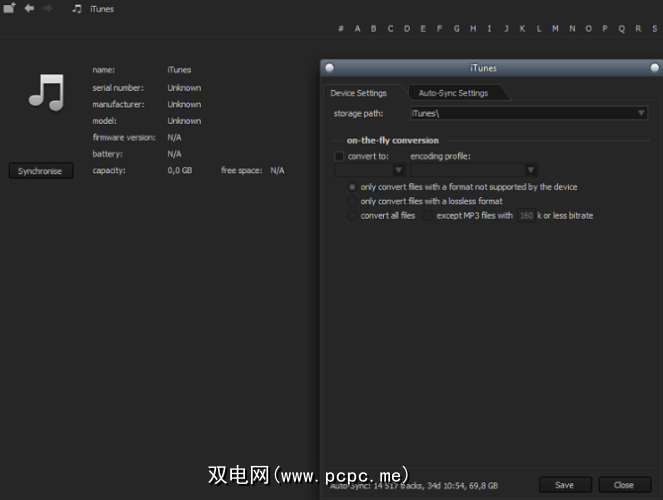Enable the 'convert to' checkbox
This screenshot has width=663, height=500.
pyautogui.click(x=339, y=156)
